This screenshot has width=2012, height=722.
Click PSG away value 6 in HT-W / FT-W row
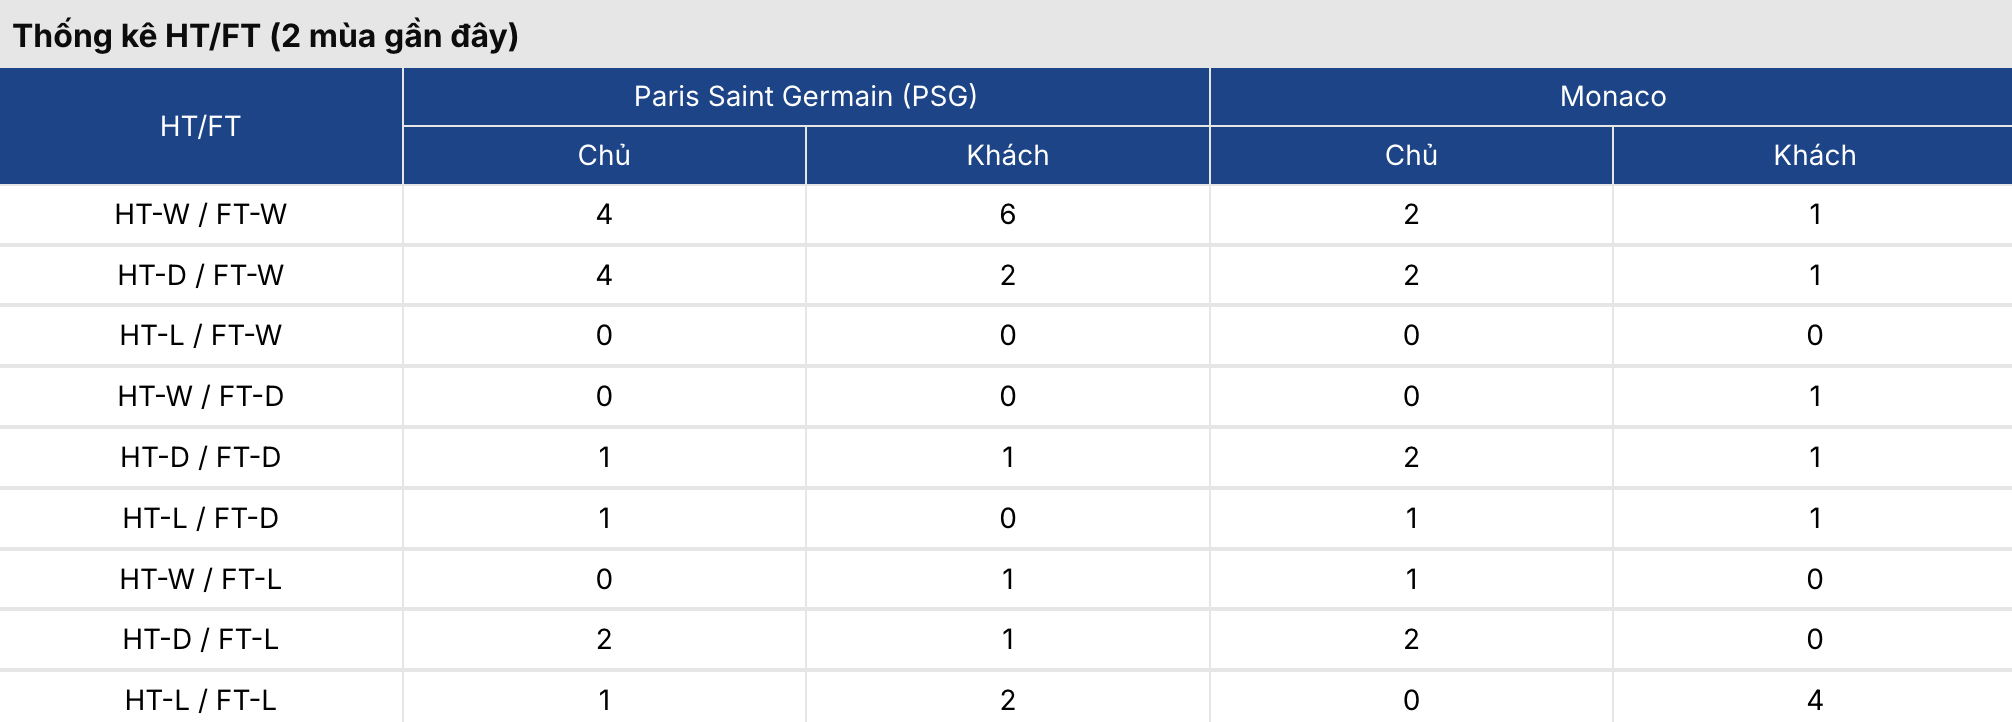1007,214
